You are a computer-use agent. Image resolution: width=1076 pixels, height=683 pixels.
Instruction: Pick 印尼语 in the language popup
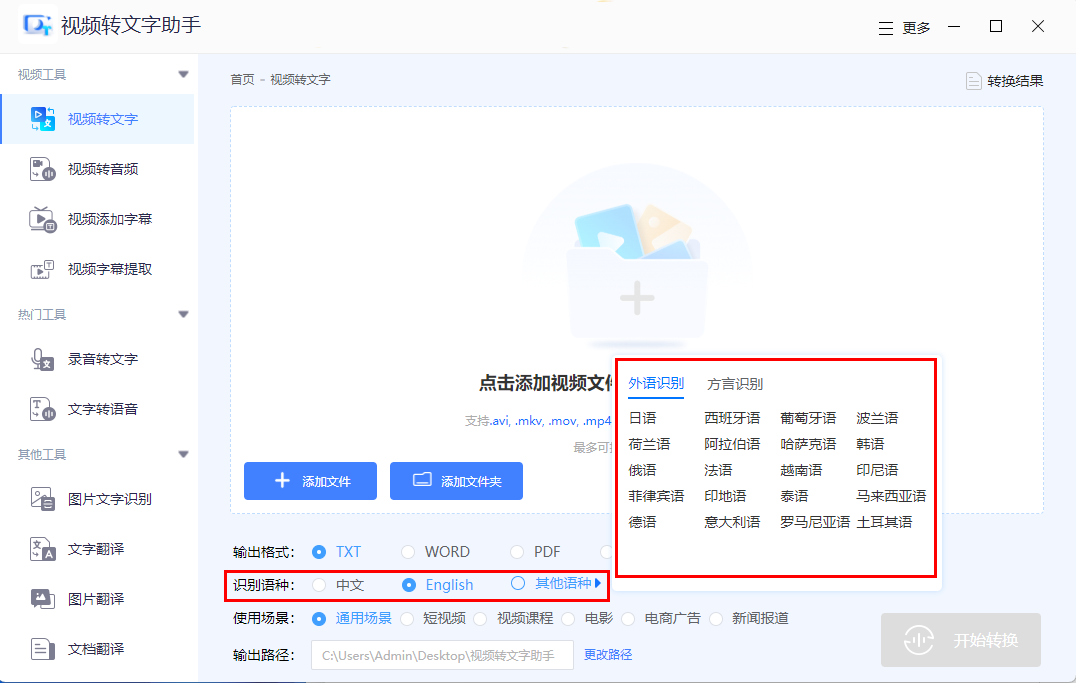(877, 470)
